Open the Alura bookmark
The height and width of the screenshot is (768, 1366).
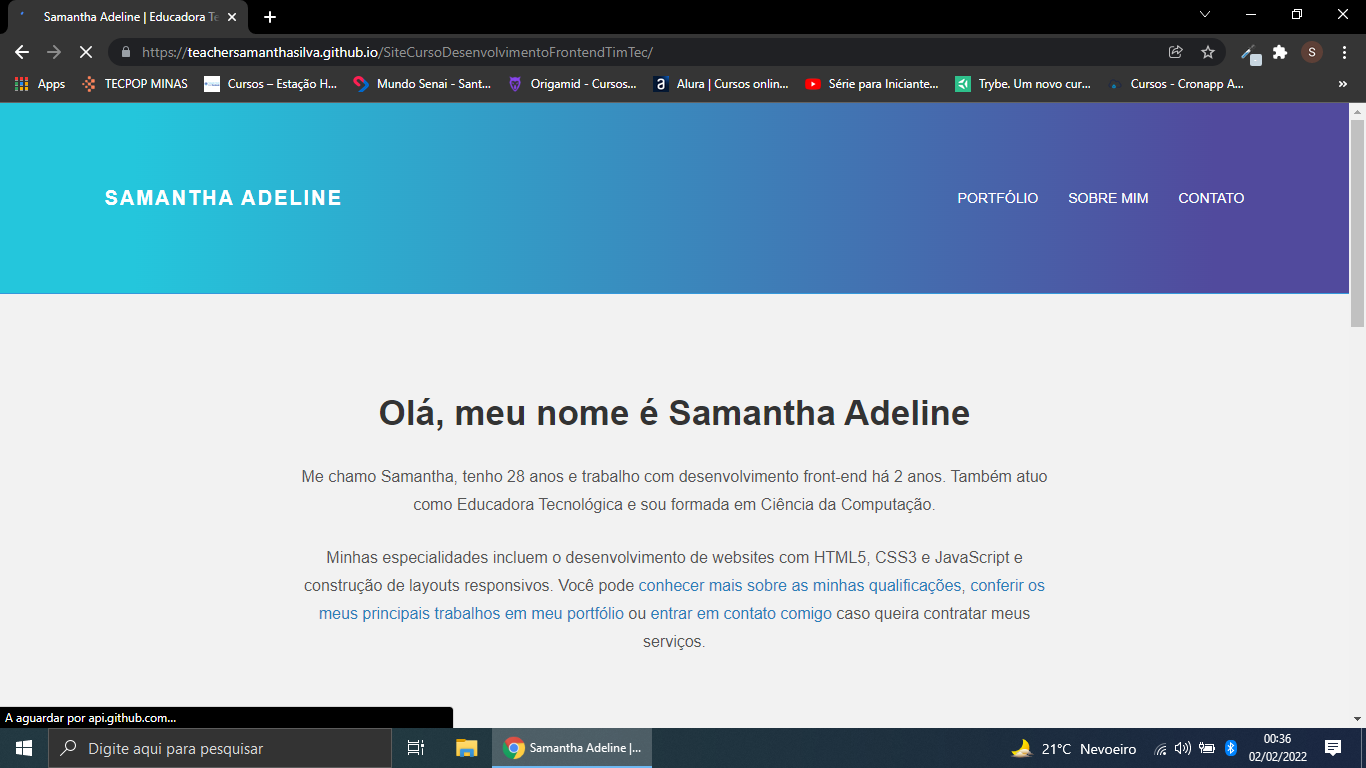722,84
